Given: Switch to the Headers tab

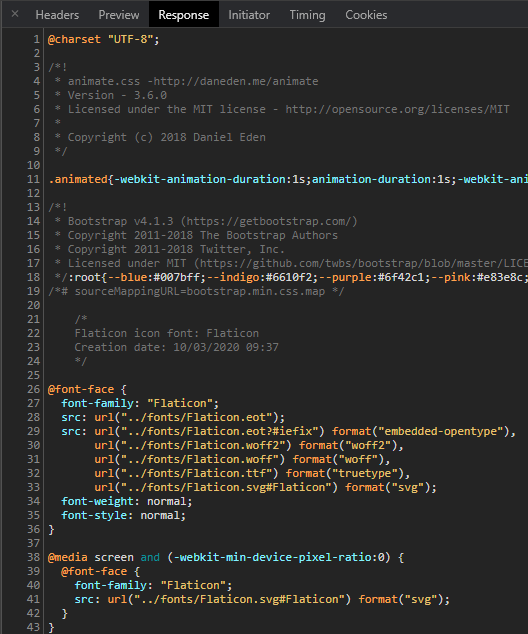Looking at the screenshot, I should coord(57,15).
